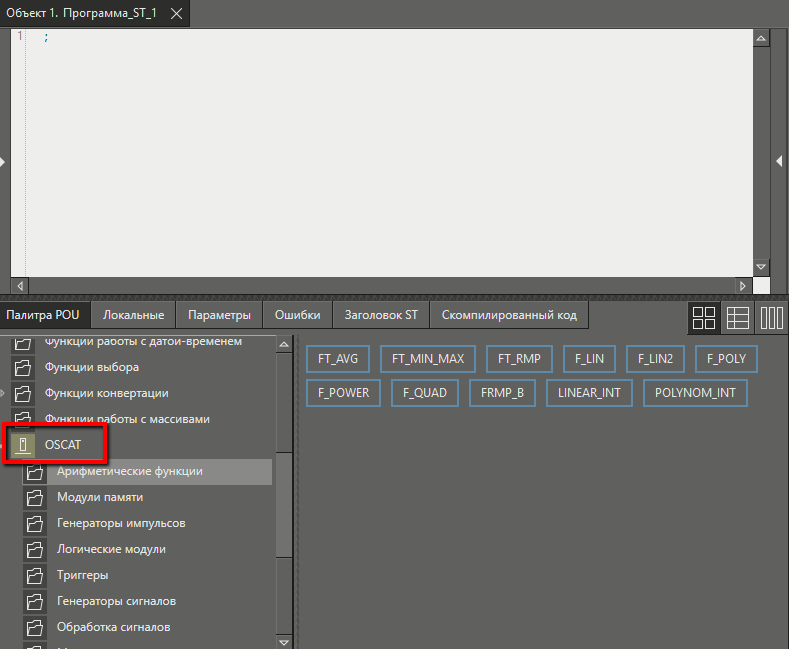789x649 pixels.
Task: Switch palette to column view
Action: (x=771, y=318)
